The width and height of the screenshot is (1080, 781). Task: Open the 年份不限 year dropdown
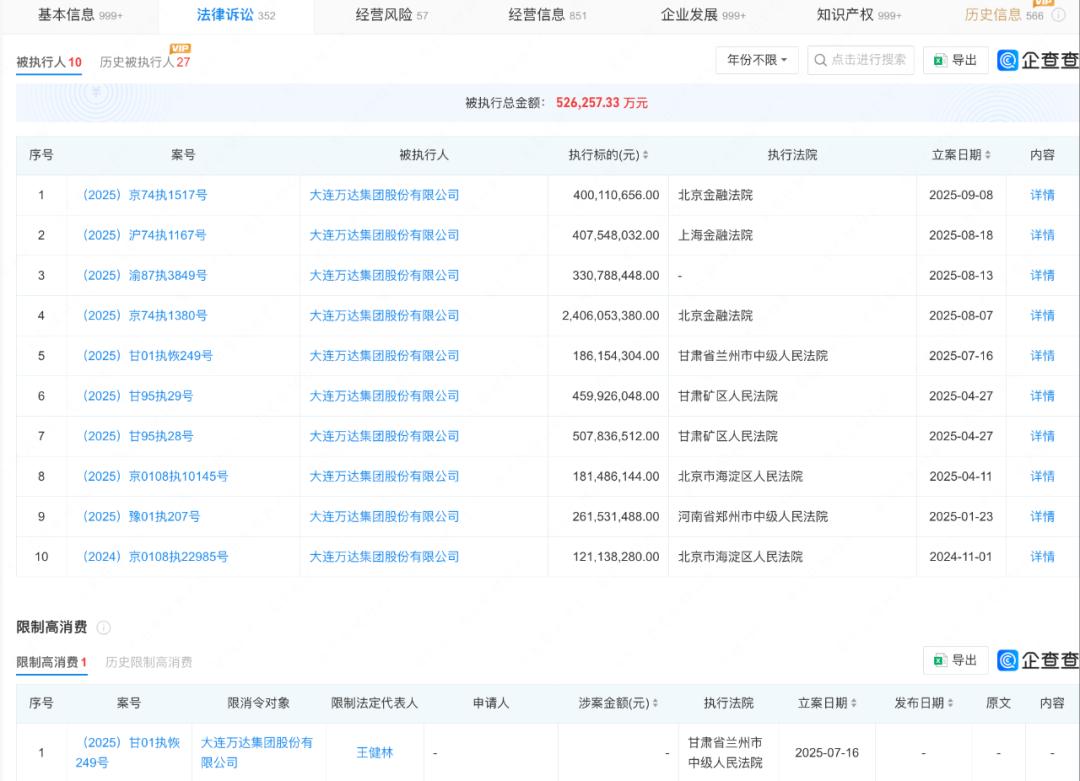click(757, 61)
